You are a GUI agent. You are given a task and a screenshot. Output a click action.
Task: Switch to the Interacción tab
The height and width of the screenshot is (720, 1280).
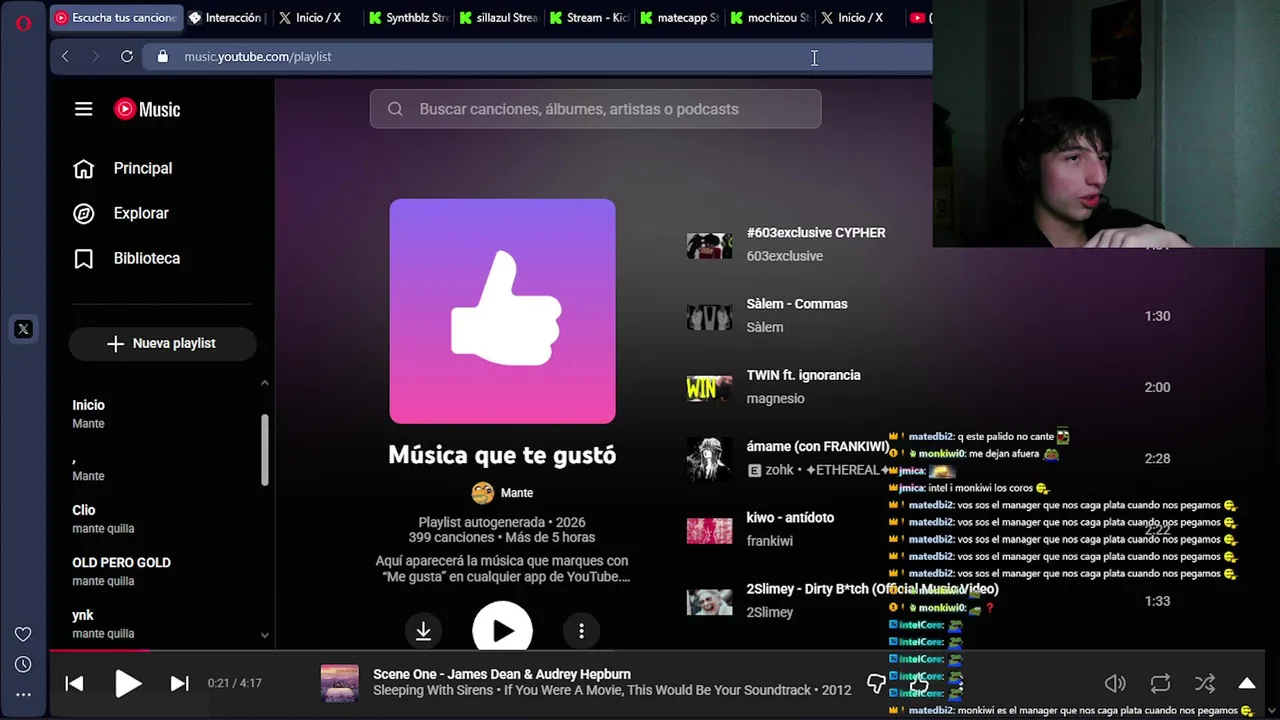(226, 18)
